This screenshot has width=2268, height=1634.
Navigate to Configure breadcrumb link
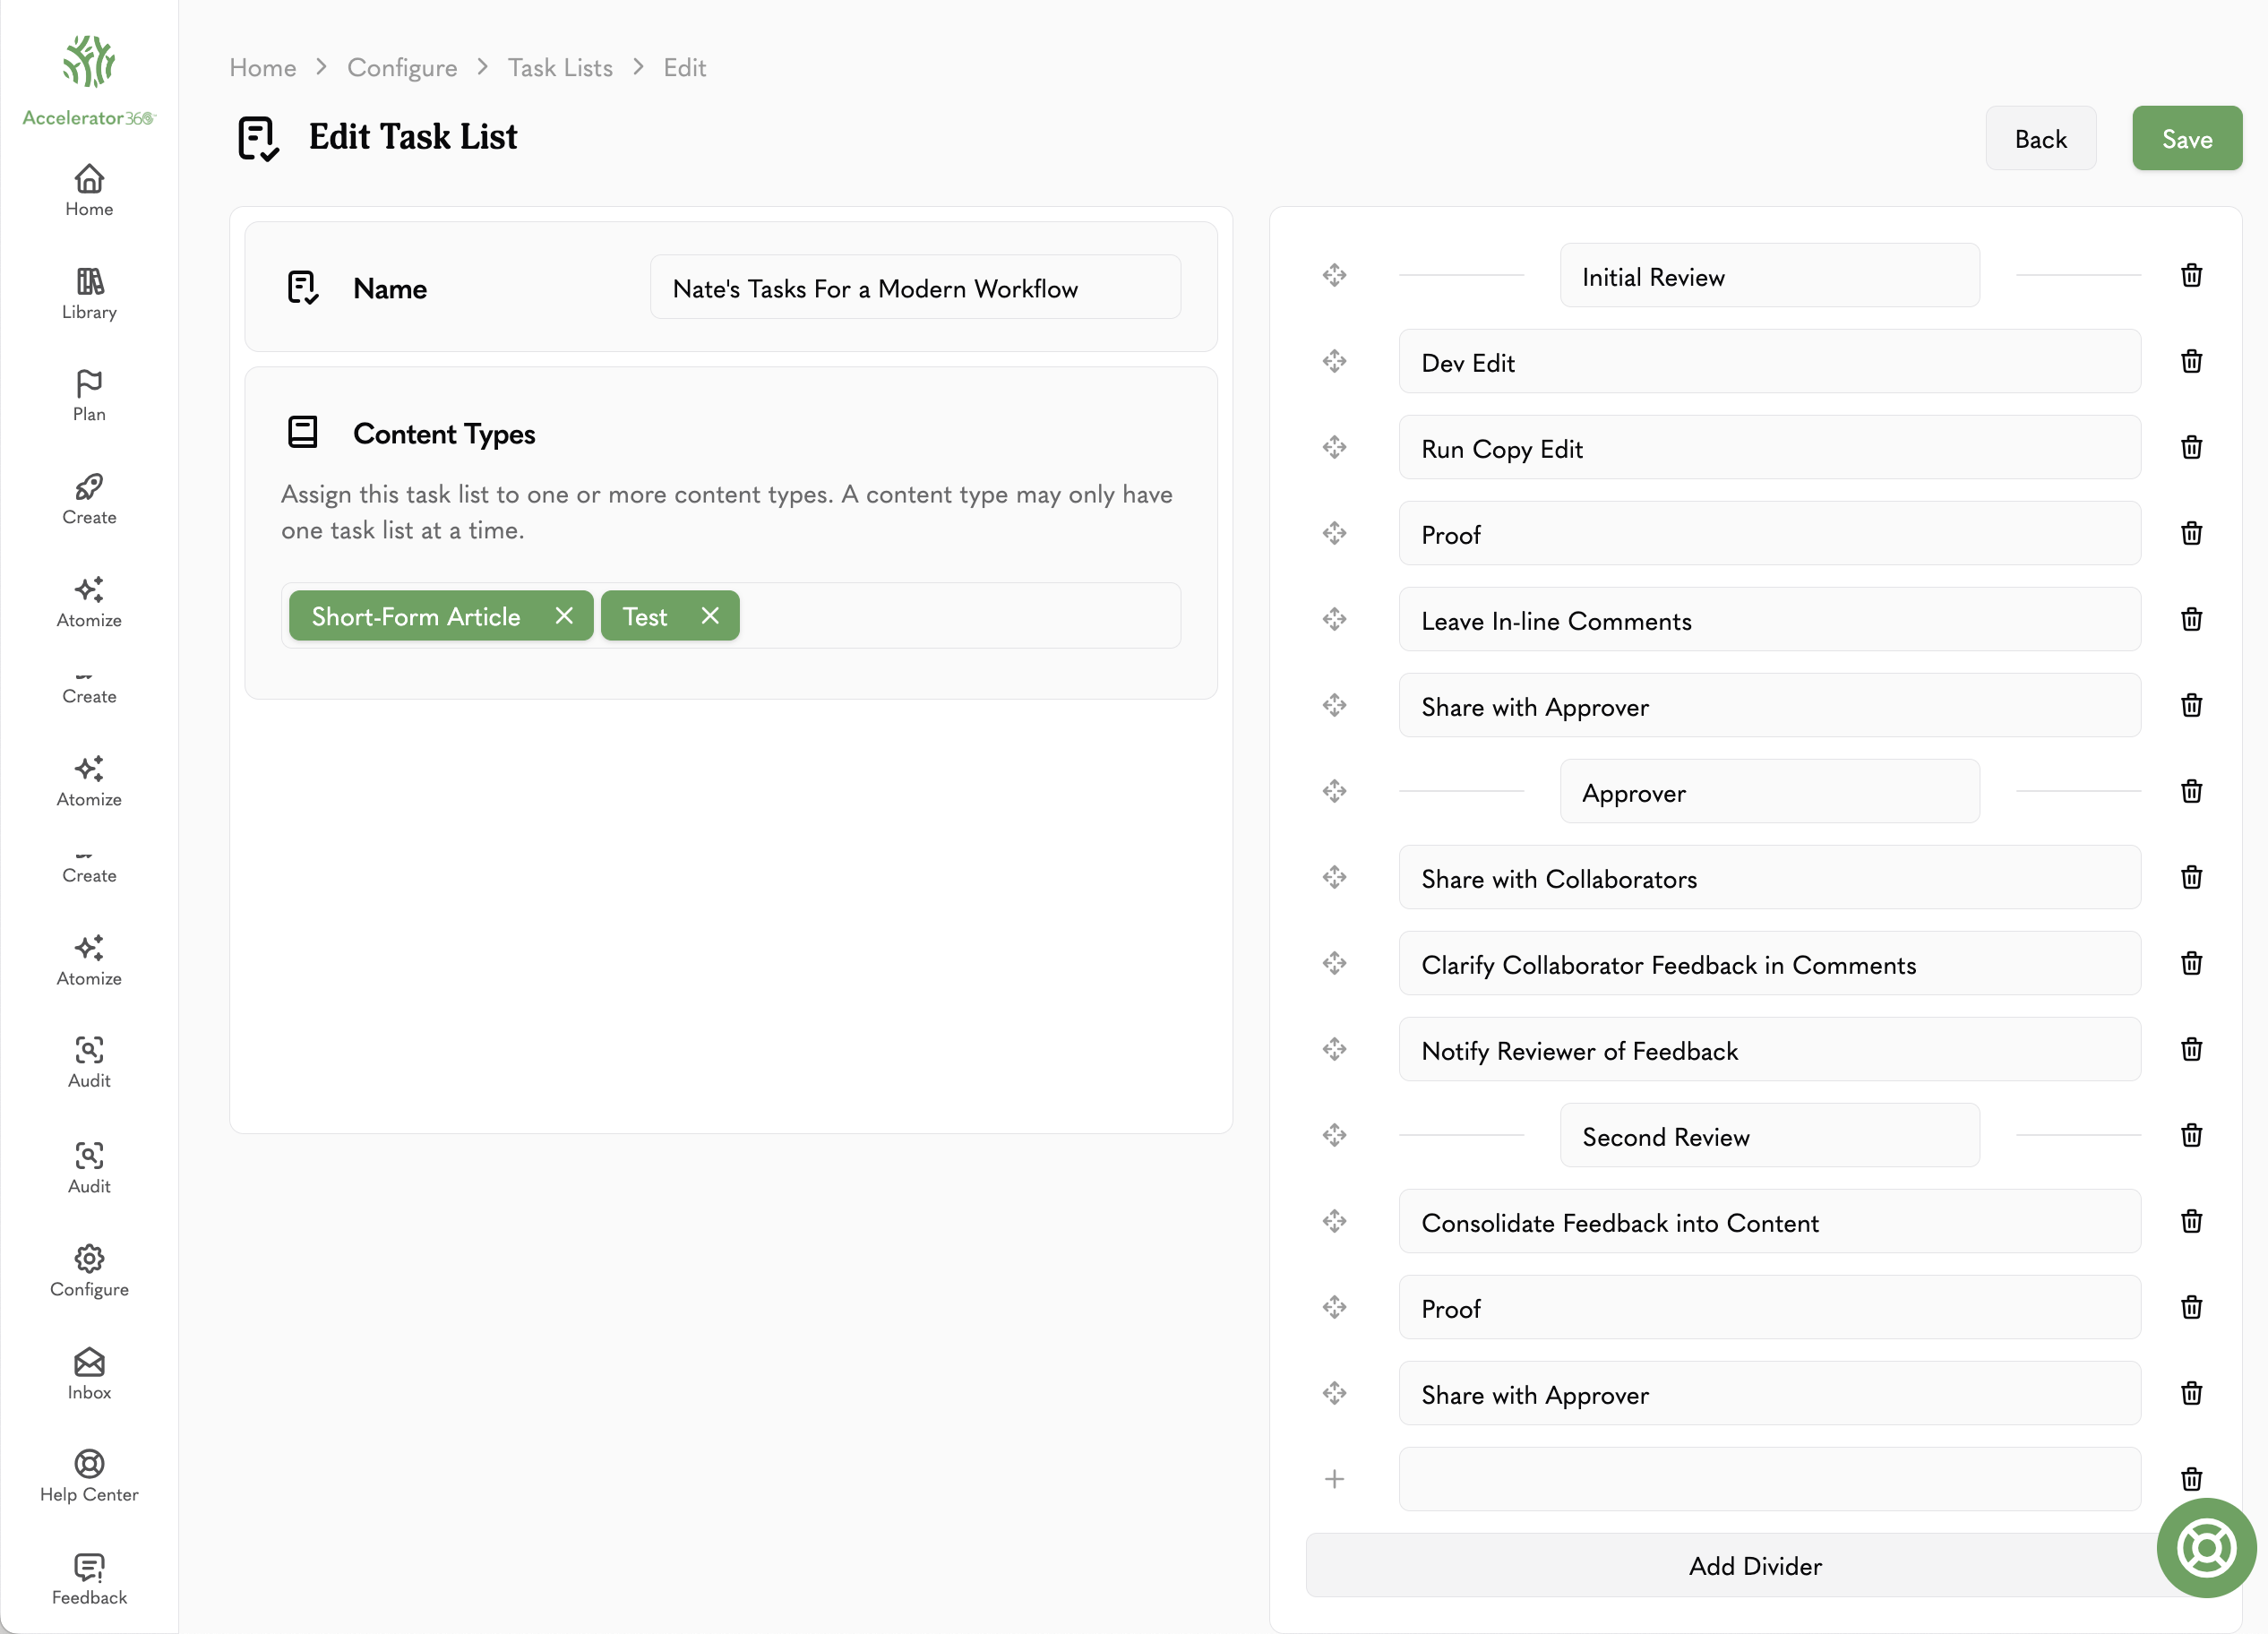click(402, 67)
